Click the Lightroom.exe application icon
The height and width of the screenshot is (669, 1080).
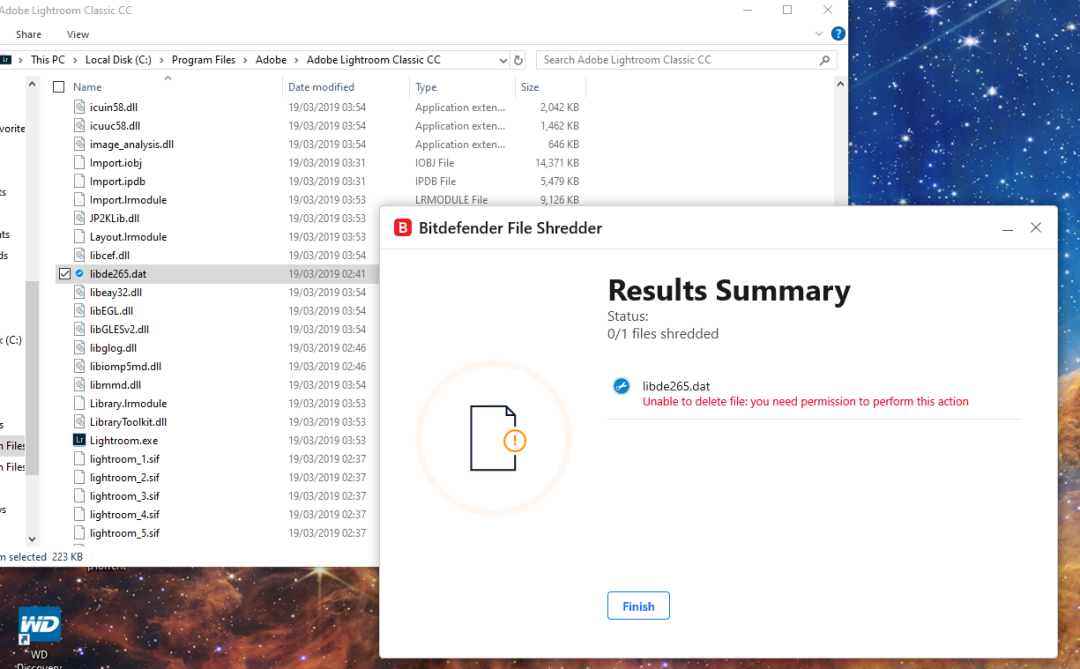click(x=79, y=440)
